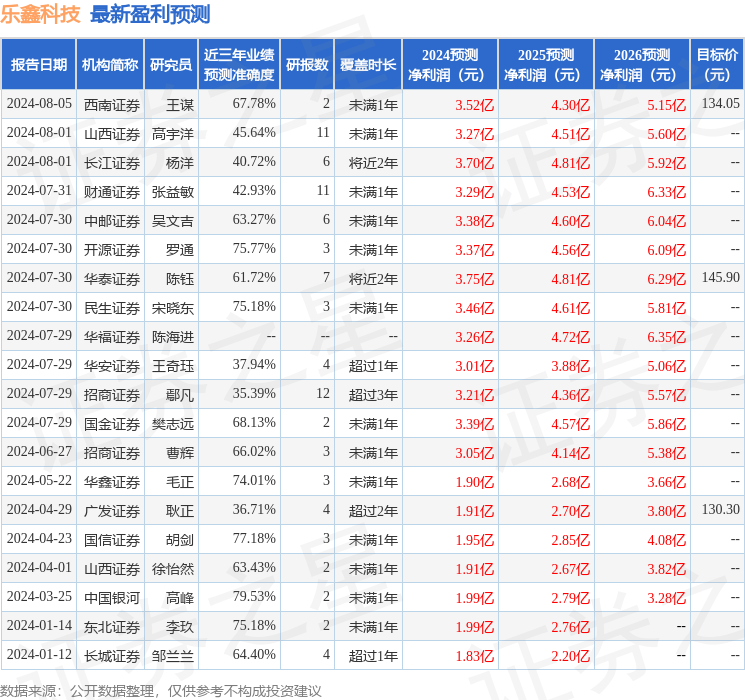Click analyst name 高宇洋
Screen dimensions: 745x700
173,134
